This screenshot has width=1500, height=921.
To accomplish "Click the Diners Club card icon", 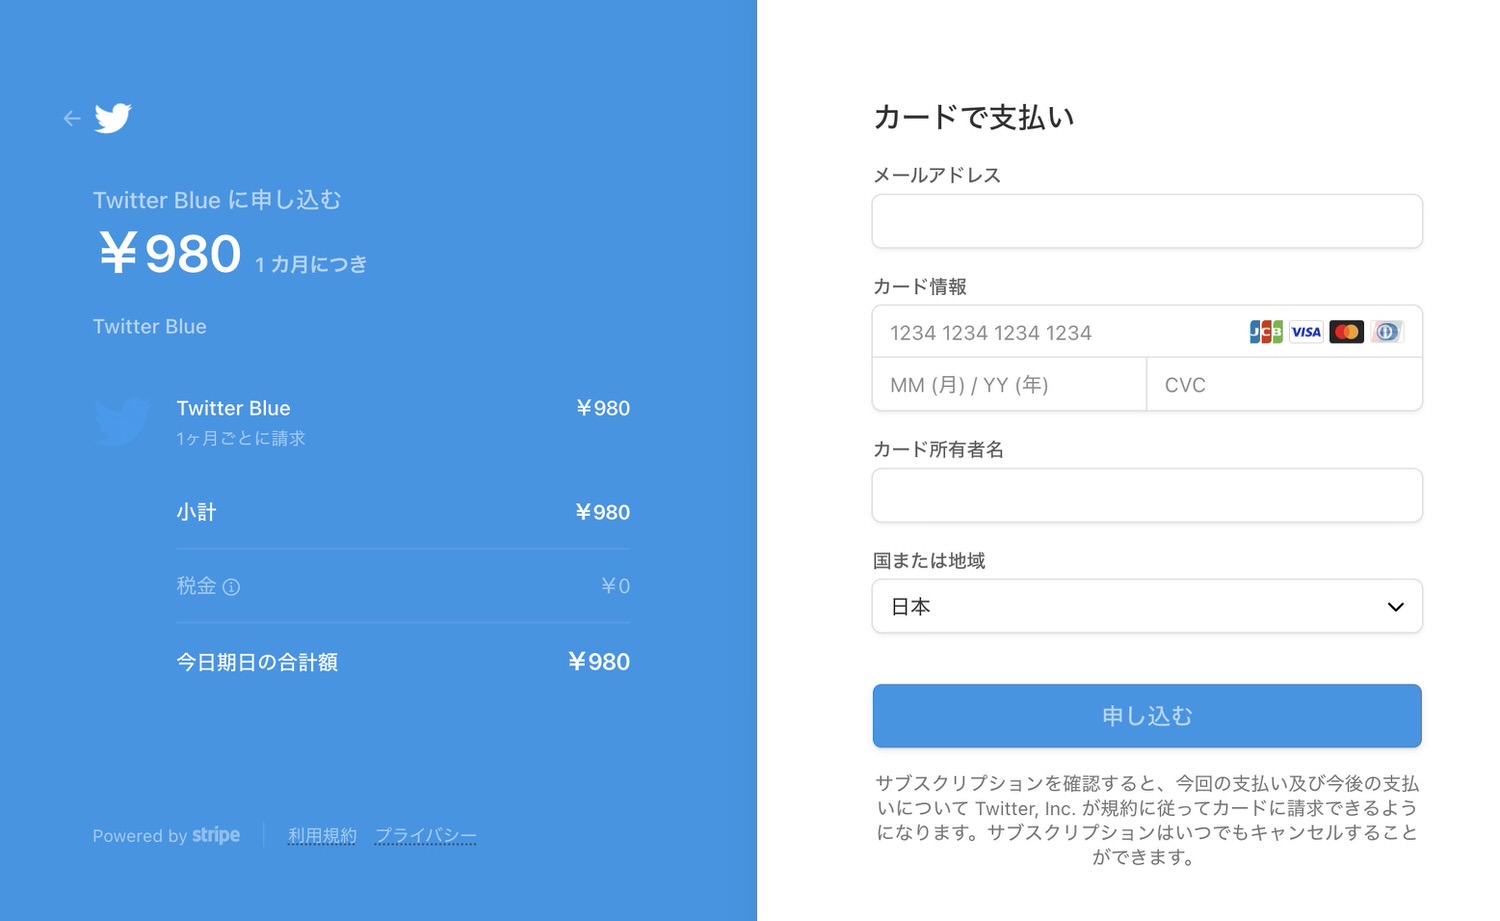I will point(1386,332).
